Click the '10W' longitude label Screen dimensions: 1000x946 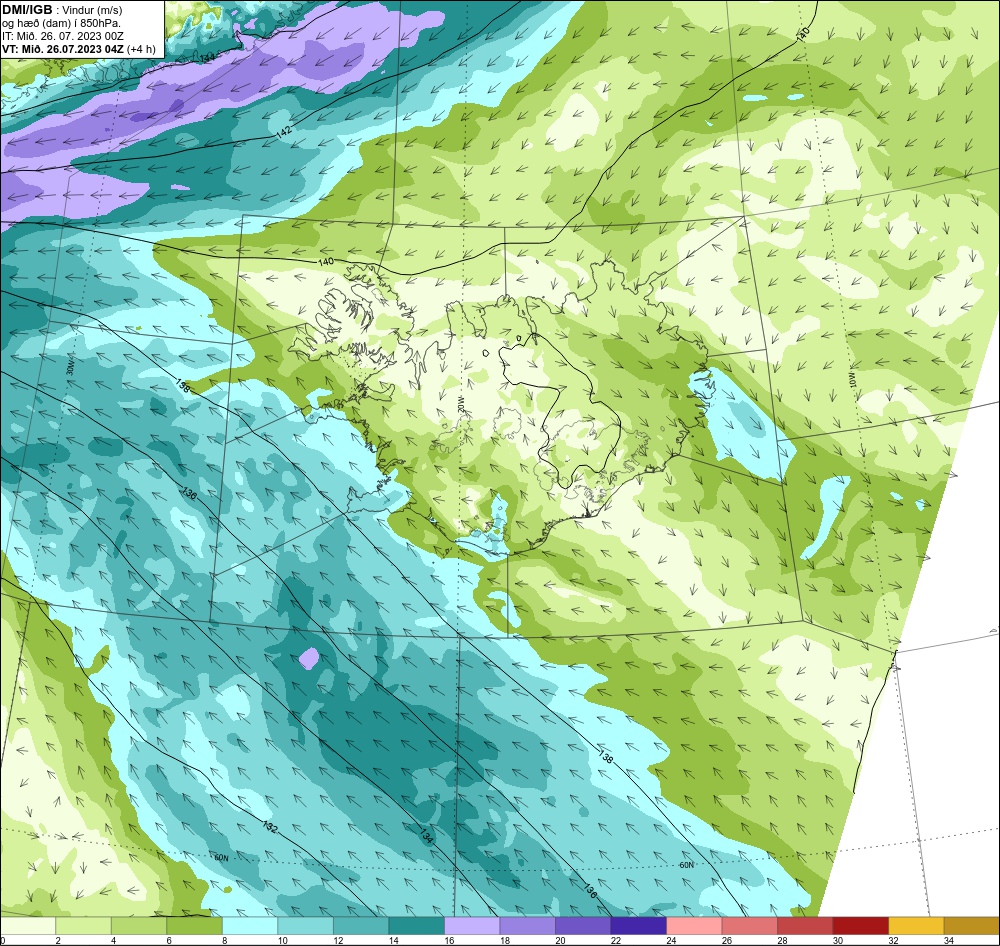pyautogui.click(x=852, y=380)
